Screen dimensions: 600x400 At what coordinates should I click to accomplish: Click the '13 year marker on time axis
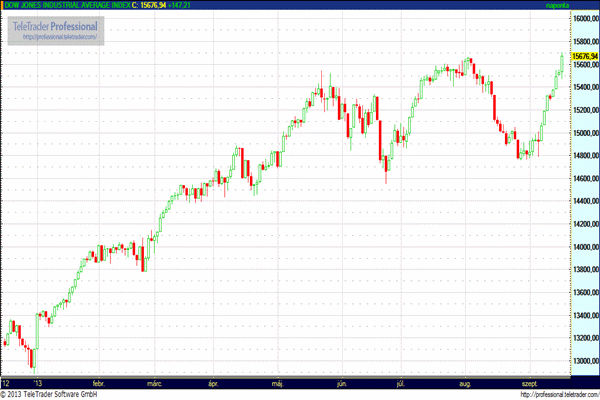(x=38, y=382)
